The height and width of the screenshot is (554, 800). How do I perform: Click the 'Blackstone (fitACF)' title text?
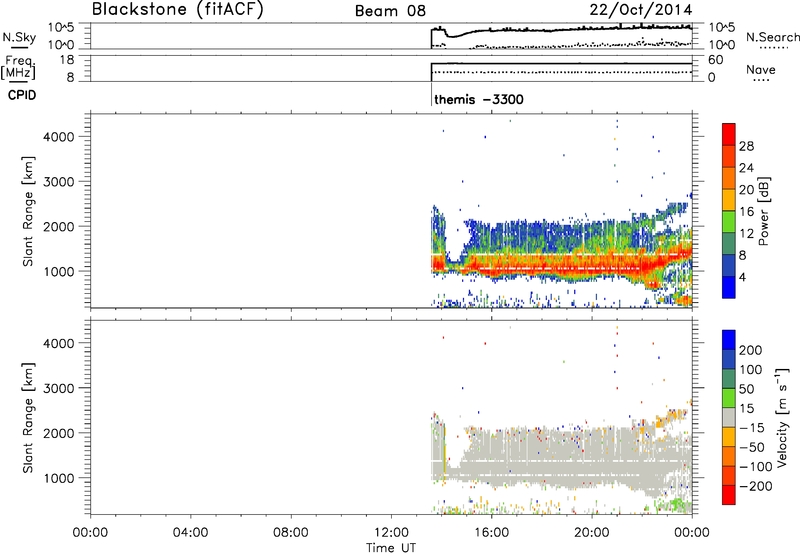pyautogui.click(x=178, y=9)
